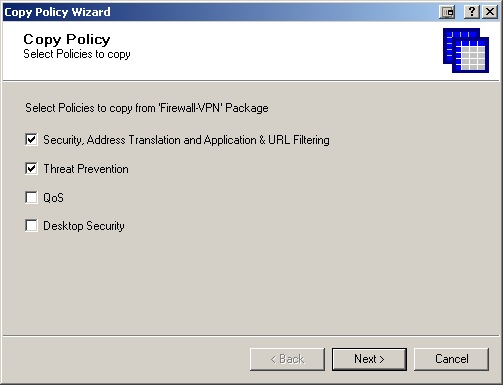503x385 pixels.
Task: Go back with the Back button
Action: coord(287,359)
